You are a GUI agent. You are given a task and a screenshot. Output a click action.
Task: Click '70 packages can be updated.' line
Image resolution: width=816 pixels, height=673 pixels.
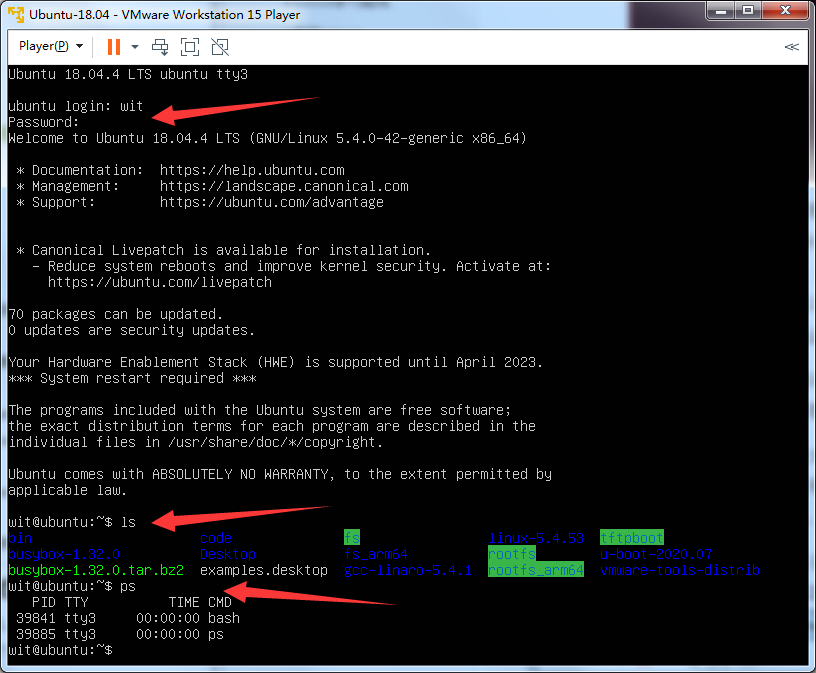click(116, 314)
